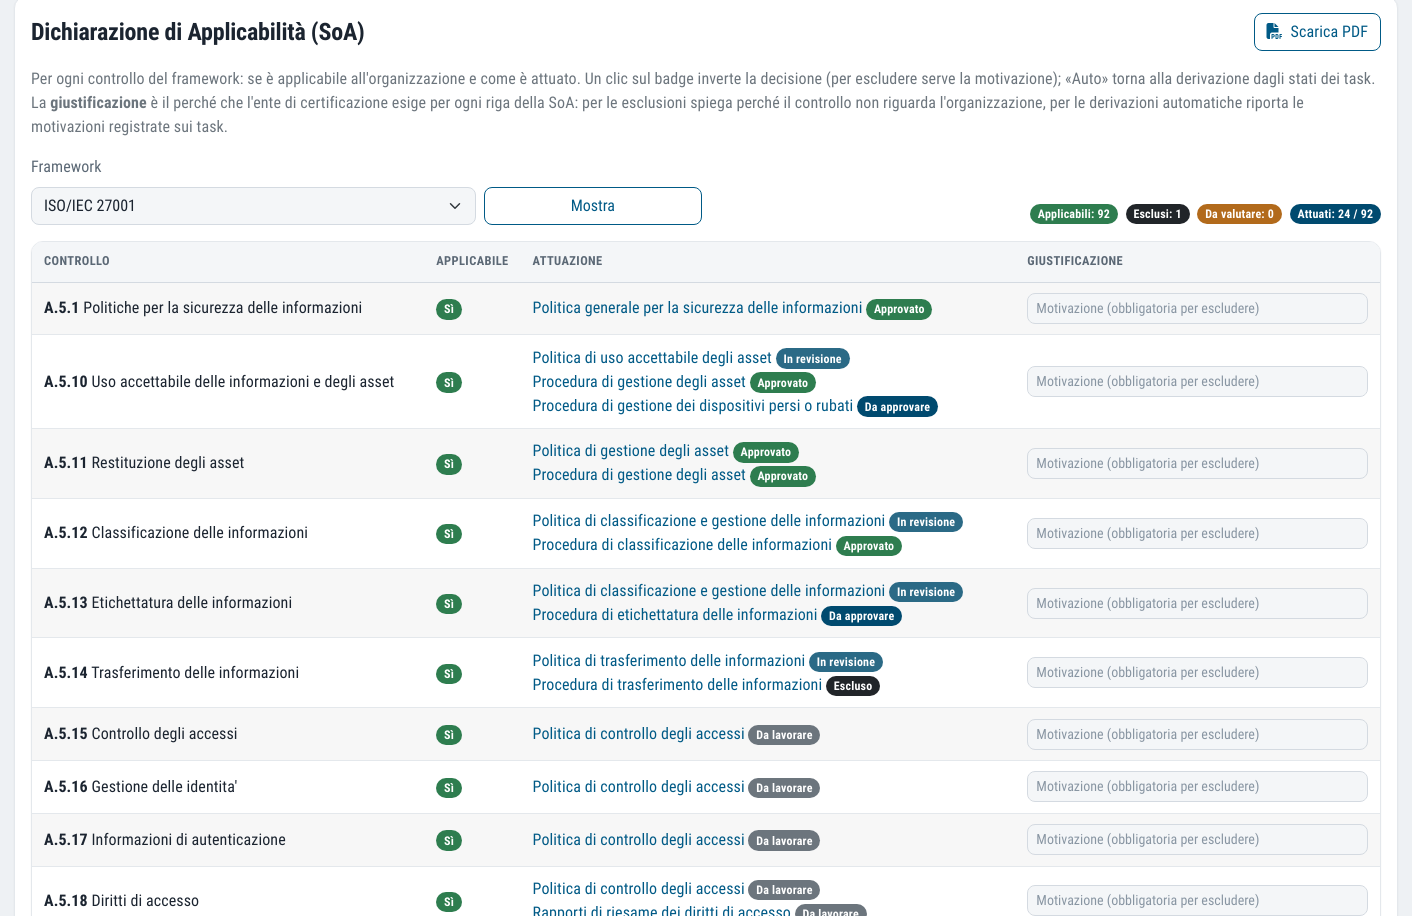Image resolution: width=1412 pixels, height=916 pixels.
Task: Click the 'Attuati: 24 / 92' badge
Action: (1335, 214)
